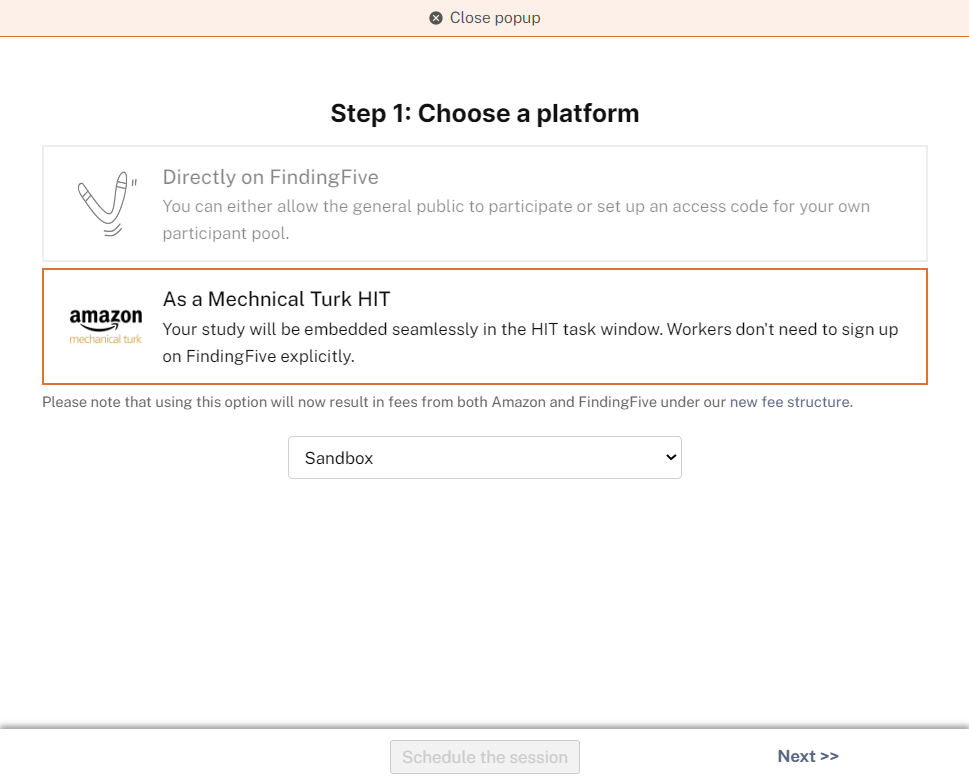Click the fees note below Mechanical Turk option
The width and height of the screenshot is (969, 784).
447,402
